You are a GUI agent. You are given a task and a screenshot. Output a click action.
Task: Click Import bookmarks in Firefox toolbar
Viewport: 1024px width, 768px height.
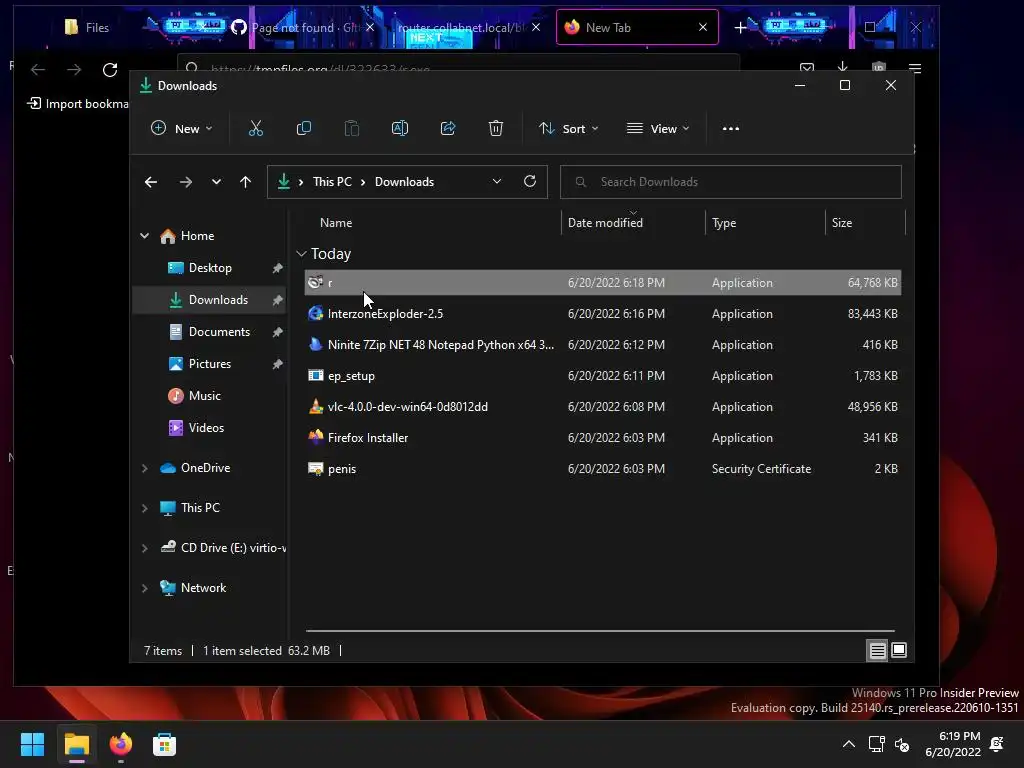tap(77, 104)
